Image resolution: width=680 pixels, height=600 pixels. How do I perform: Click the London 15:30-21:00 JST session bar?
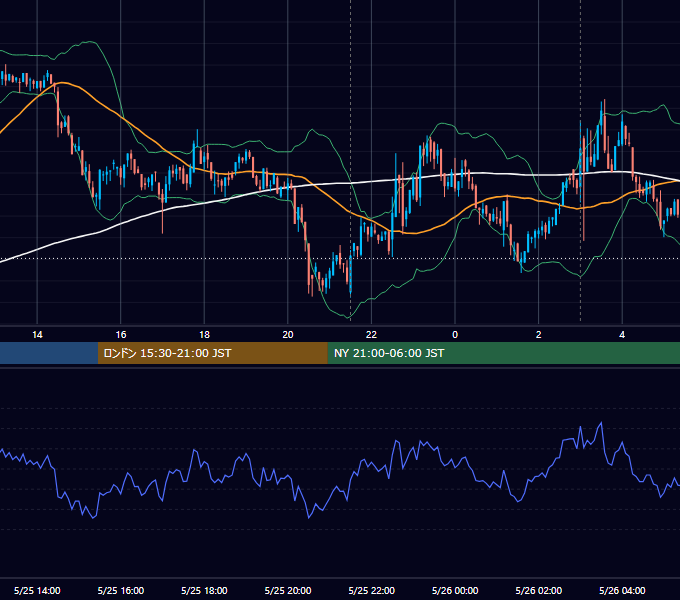[x=212, y=353]
